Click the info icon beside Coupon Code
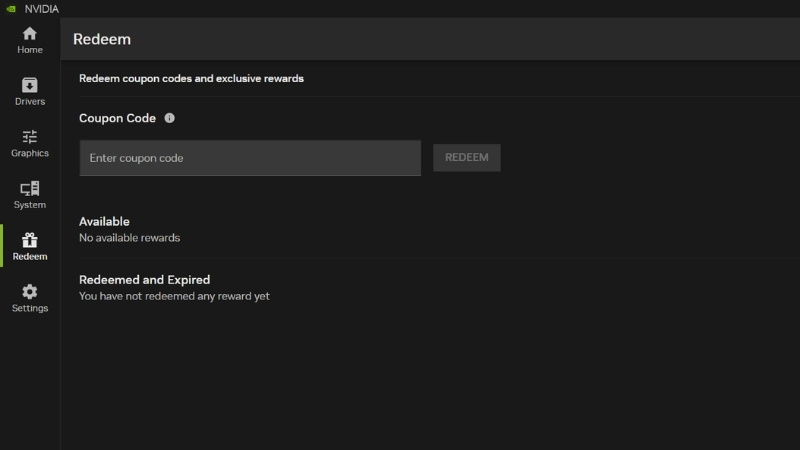 (x=169, y=118)
